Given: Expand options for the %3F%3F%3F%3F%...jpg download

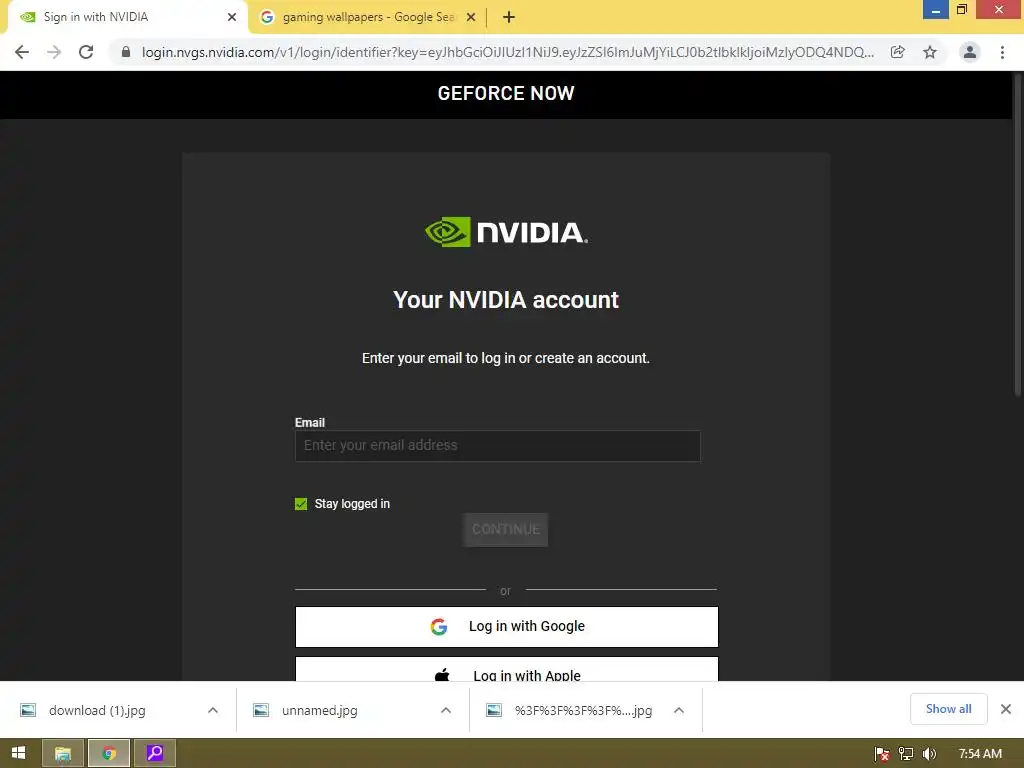Looking at the screenshot, I should (679, 711).
